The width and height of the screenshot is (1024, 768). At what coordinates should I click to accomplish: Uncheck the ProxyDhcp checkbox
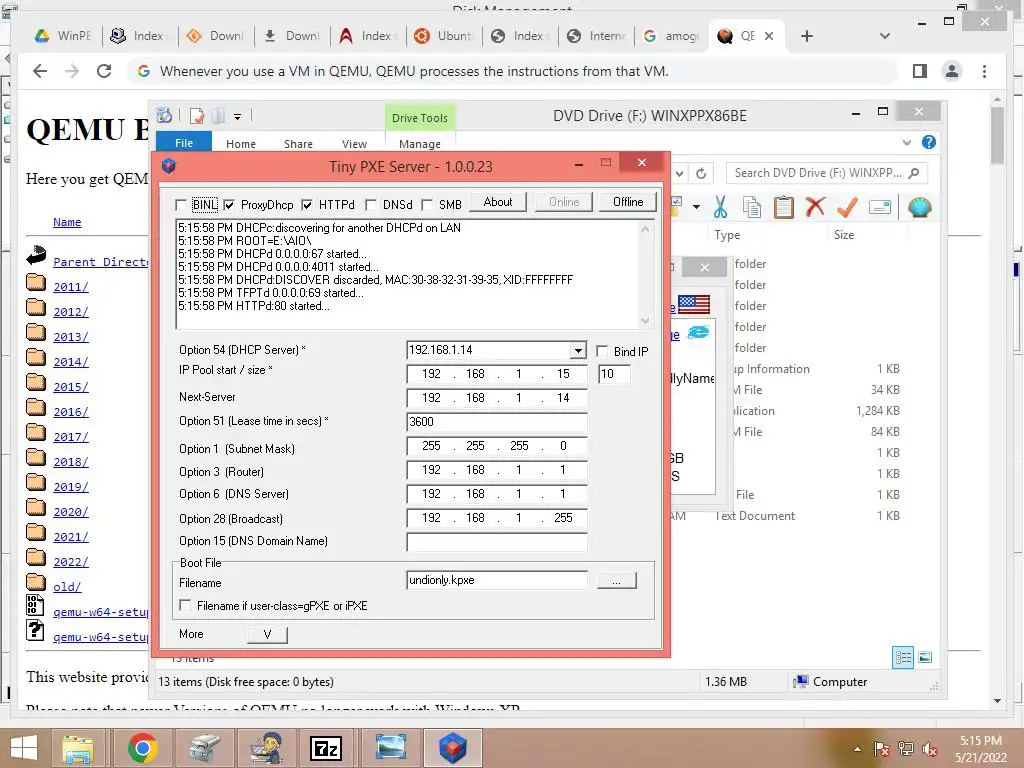229,205
